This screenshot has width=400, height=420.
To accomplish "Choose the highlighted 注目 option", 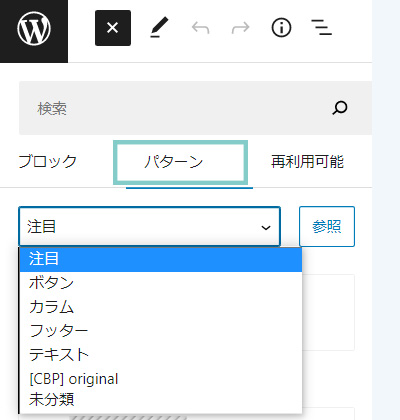I will click(161, 259).
